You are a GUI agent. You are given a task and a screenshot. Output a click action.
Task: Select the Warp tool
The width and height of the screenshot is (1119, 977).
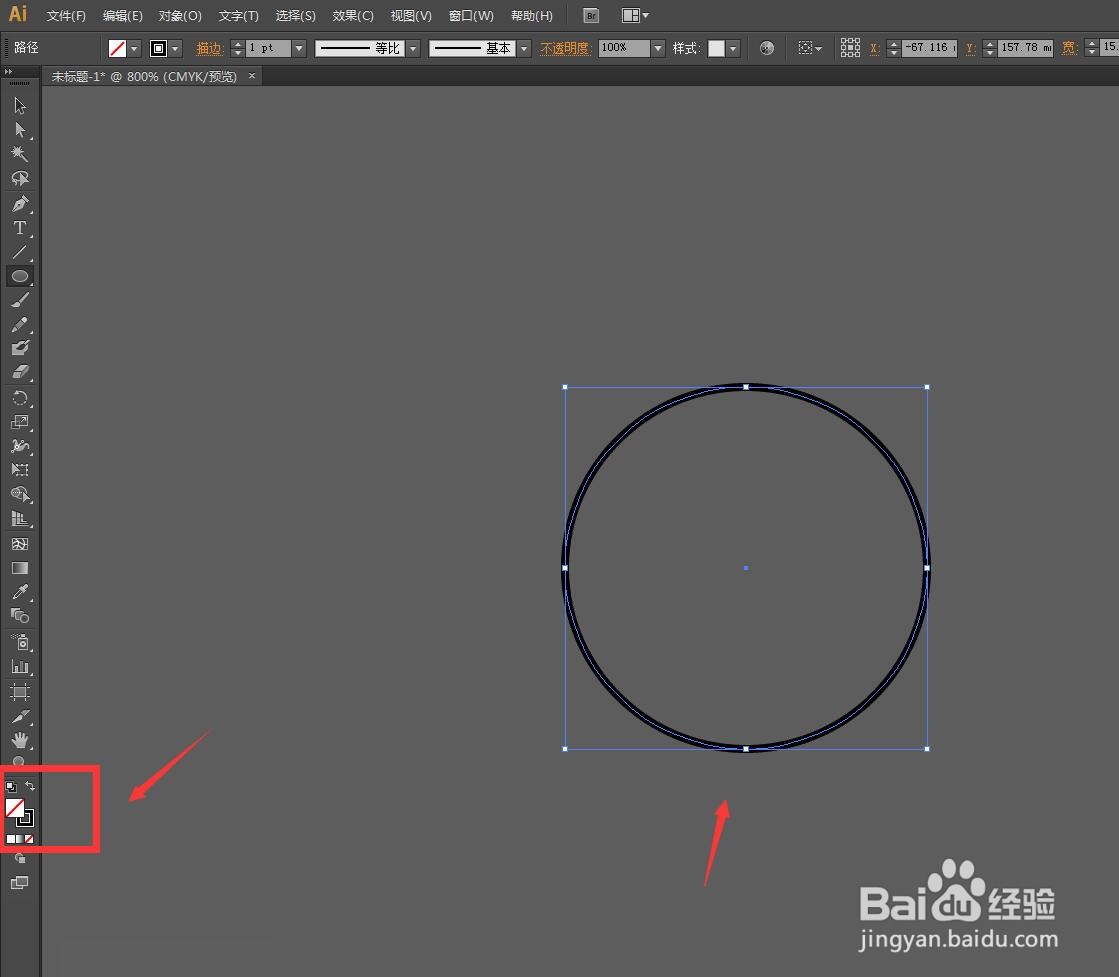20,446
